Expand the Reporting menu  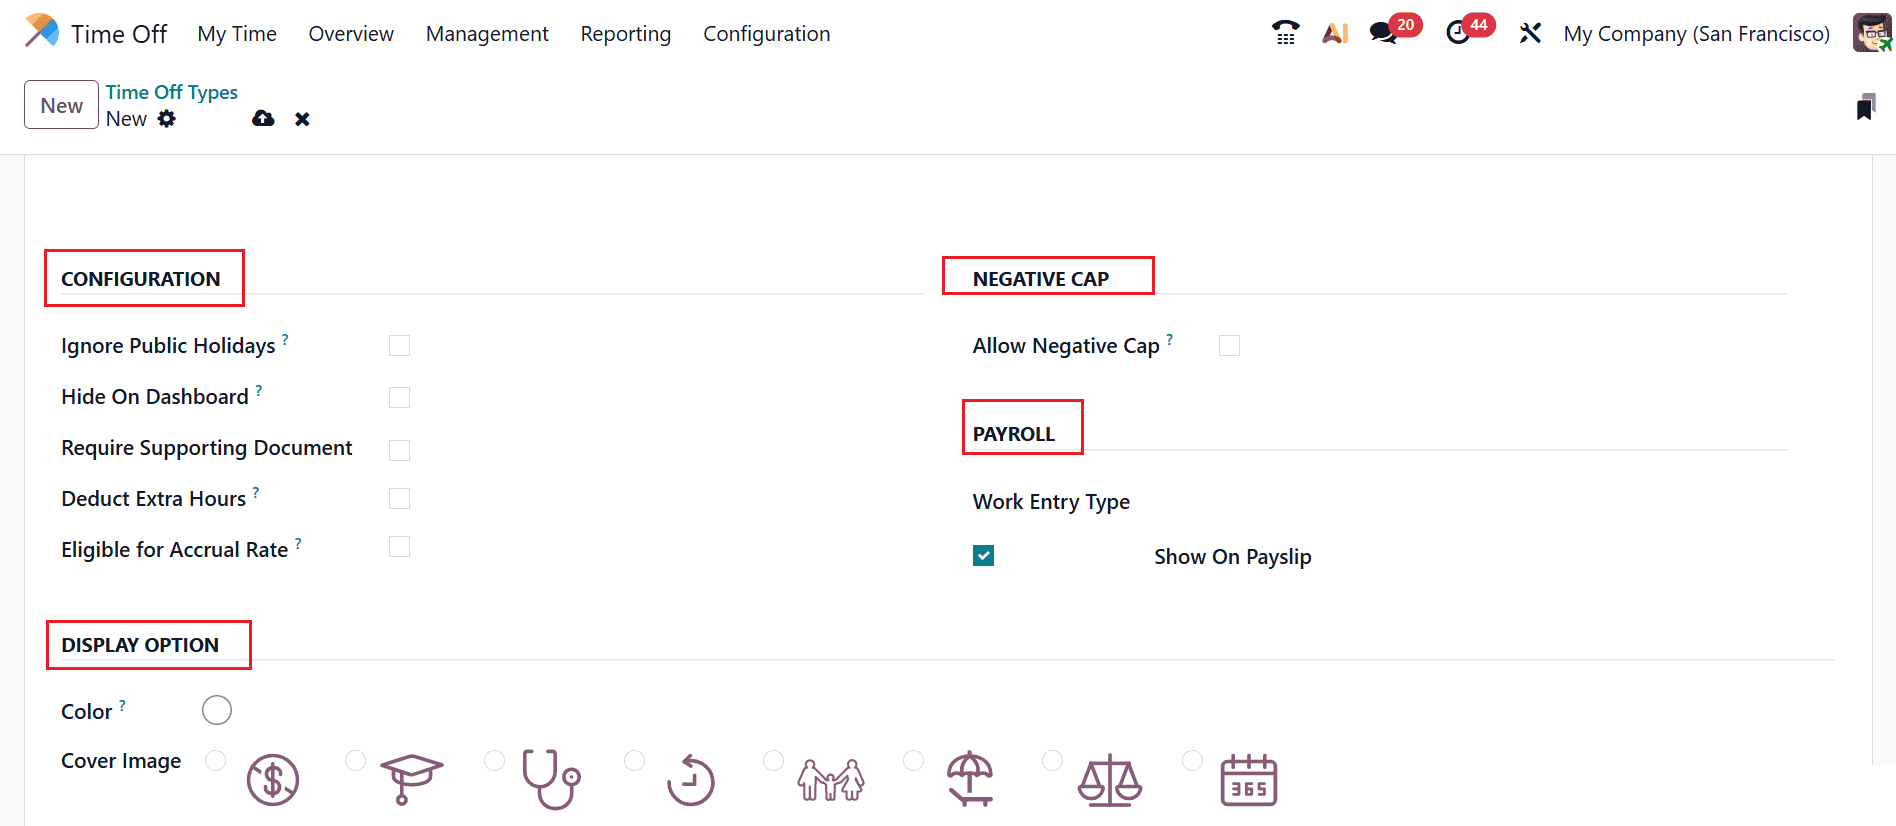click(626, 34)
